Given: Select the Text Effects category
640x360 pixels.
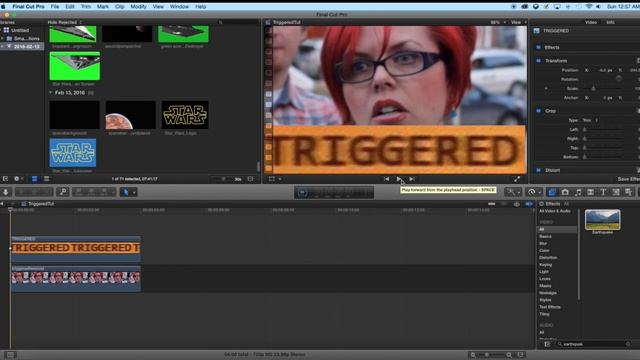Looking at the screenshot, I should 550,307.
